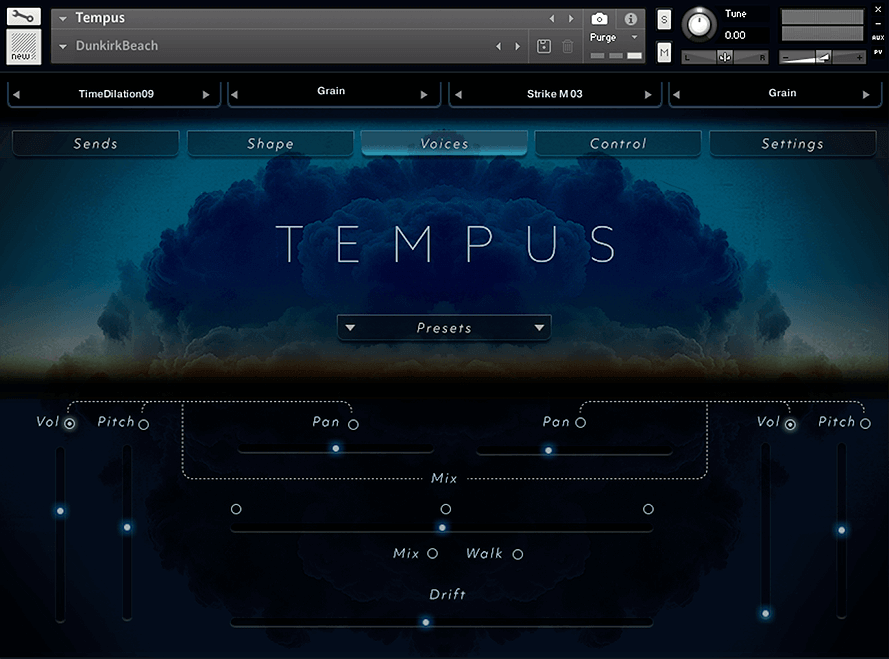
Task: Select next sample after TimeDilation09
Action: [x=206, y=94]
